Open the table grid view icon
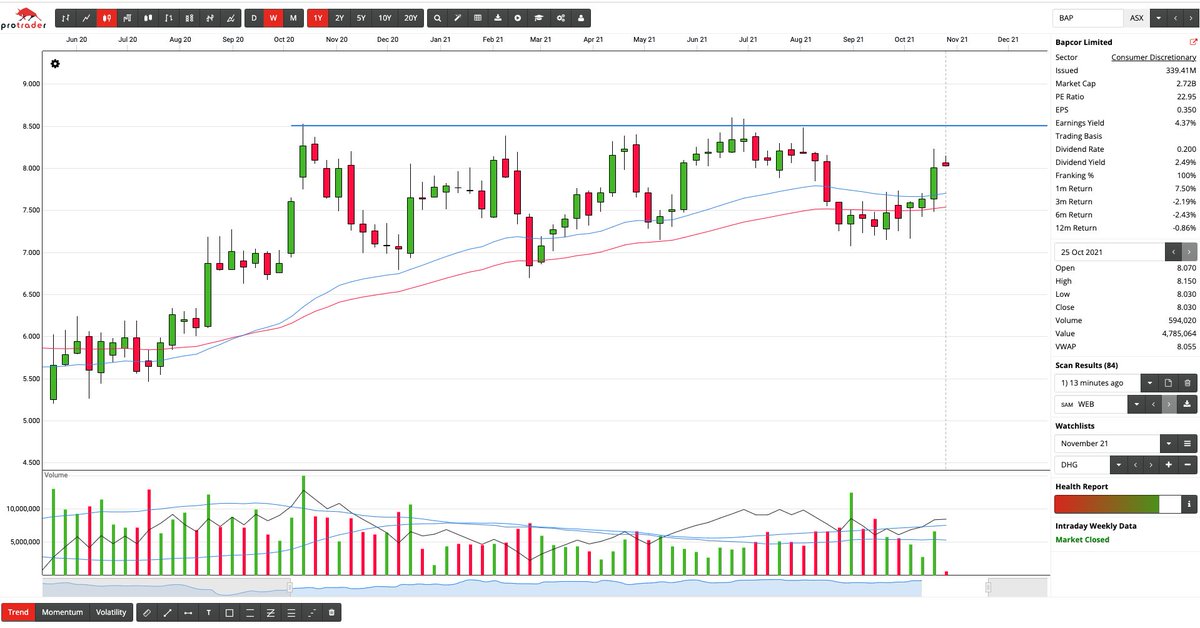Viewport: 1200px width, 628px height. pyautogui.click(x=477, y=18)
